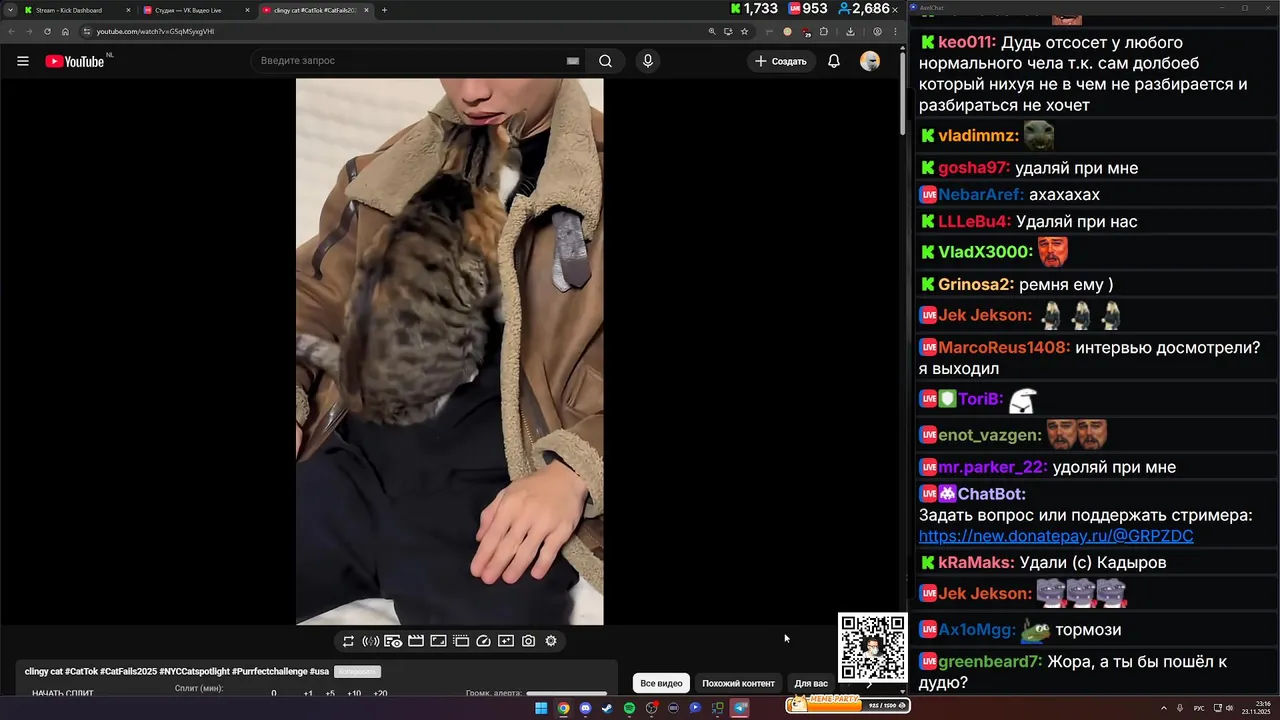Screen dimensions: 1280x720
Task: Open Telegram from taskbar
Action: [740, 708]
